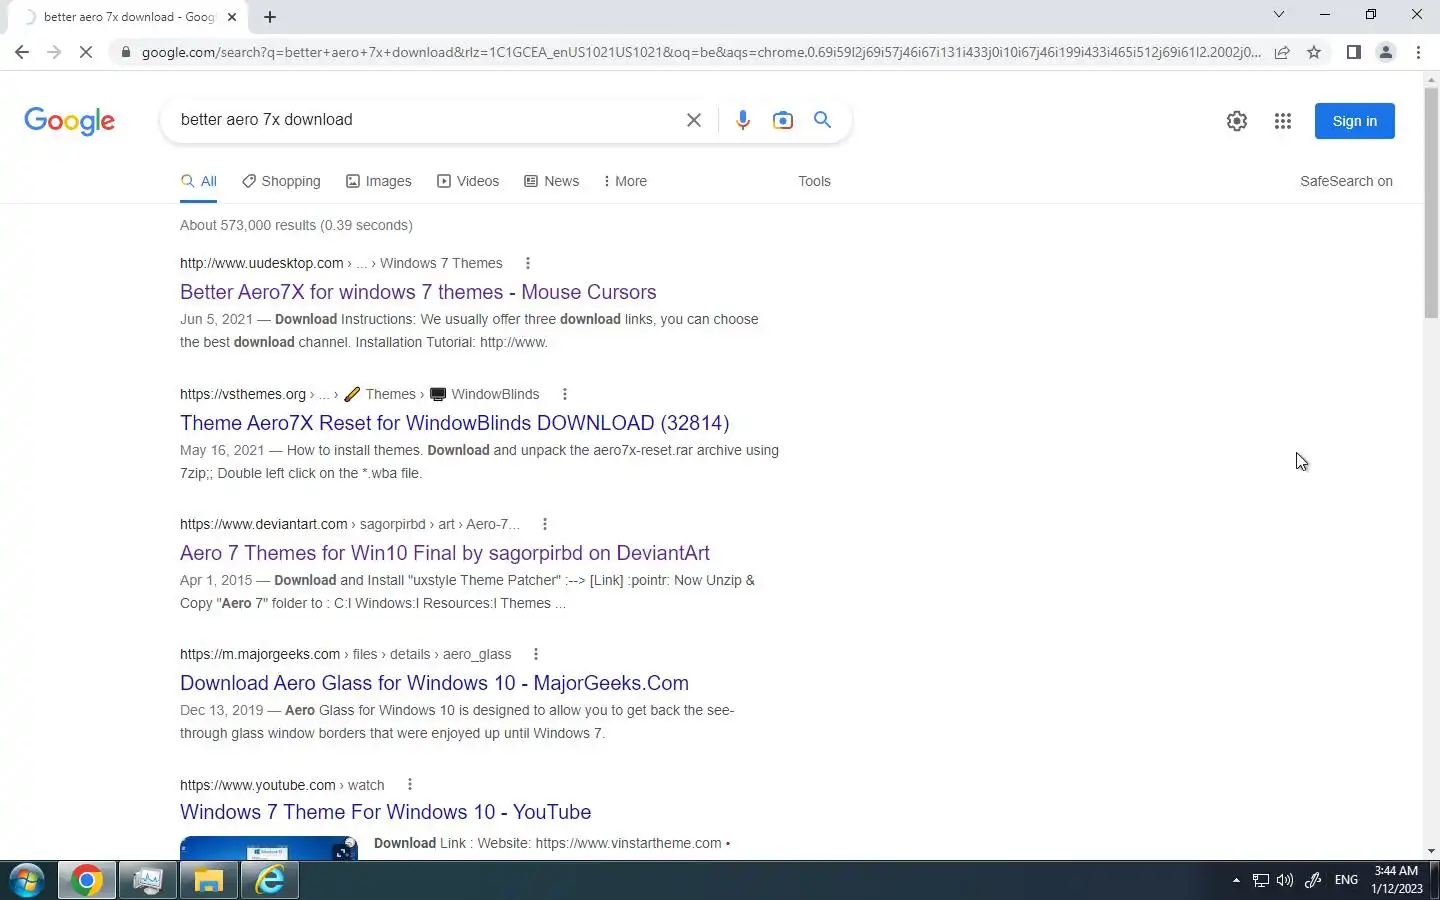This screenshot has width=1440, height=900.
Task: Open options for the youtube.com result
Action: coord(410,785)
